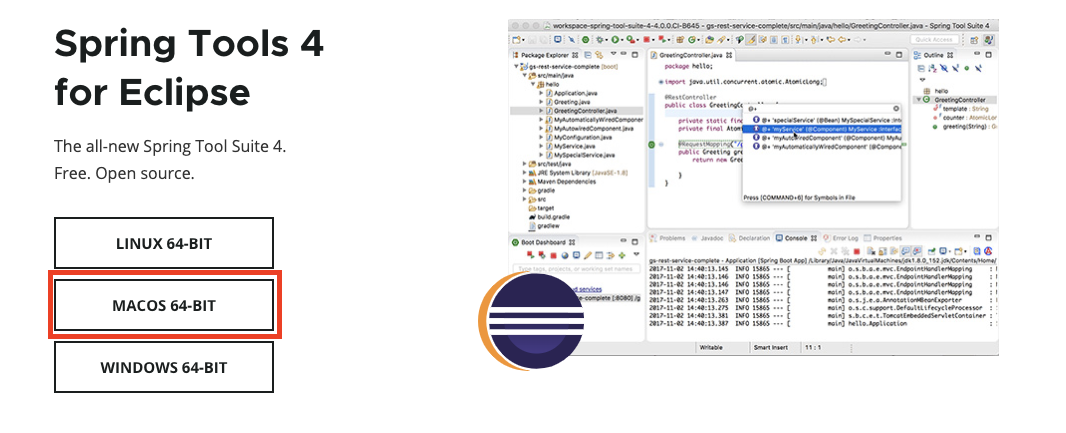Click the Eclipse logo
The height and width of the screenshot is (433, 1066).
(x=532, y=321)
